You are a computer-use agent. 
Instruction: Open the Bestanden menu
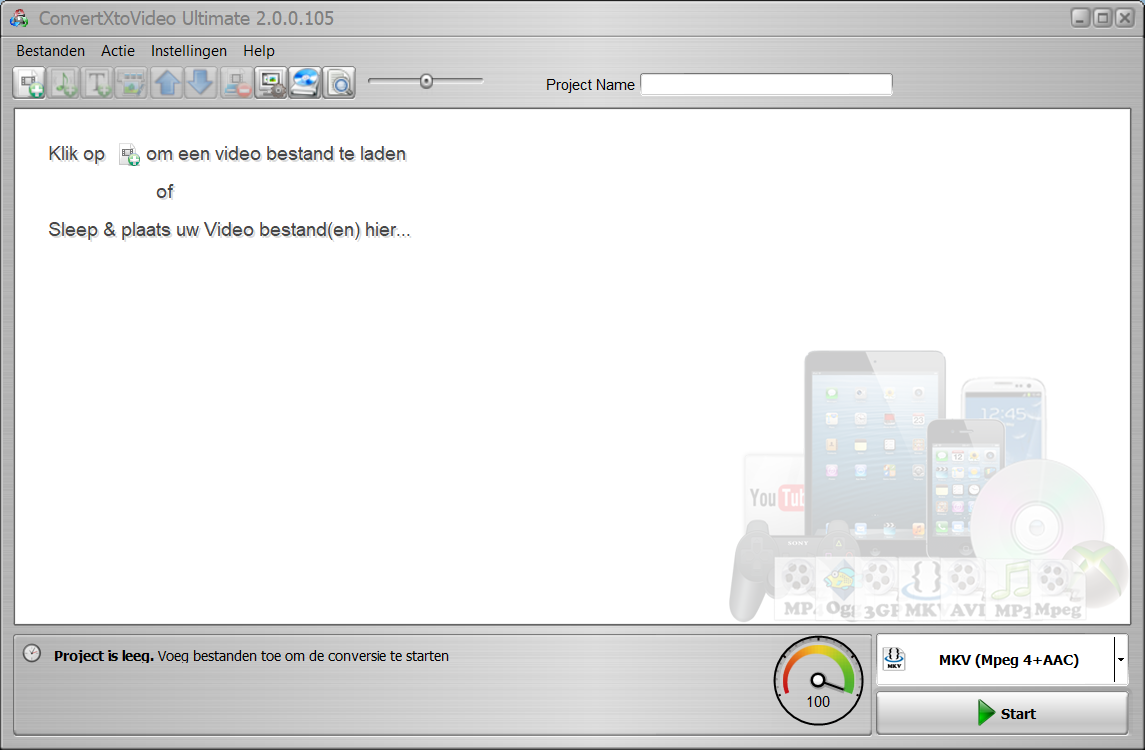pos(50,50)
